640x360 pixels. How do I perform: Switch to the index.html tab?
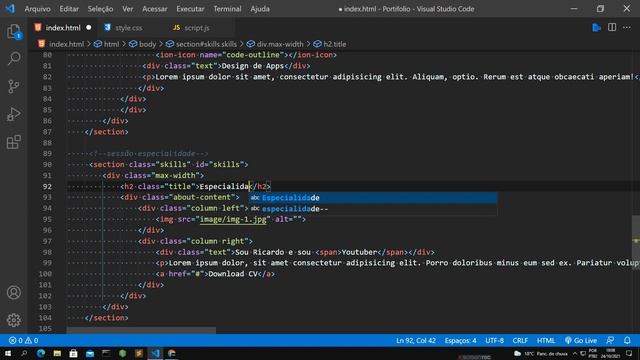click(62, 28)
